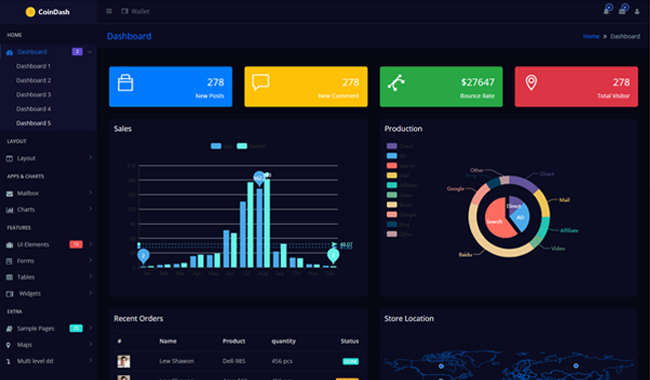Open the yellow New Comment card

306,87
